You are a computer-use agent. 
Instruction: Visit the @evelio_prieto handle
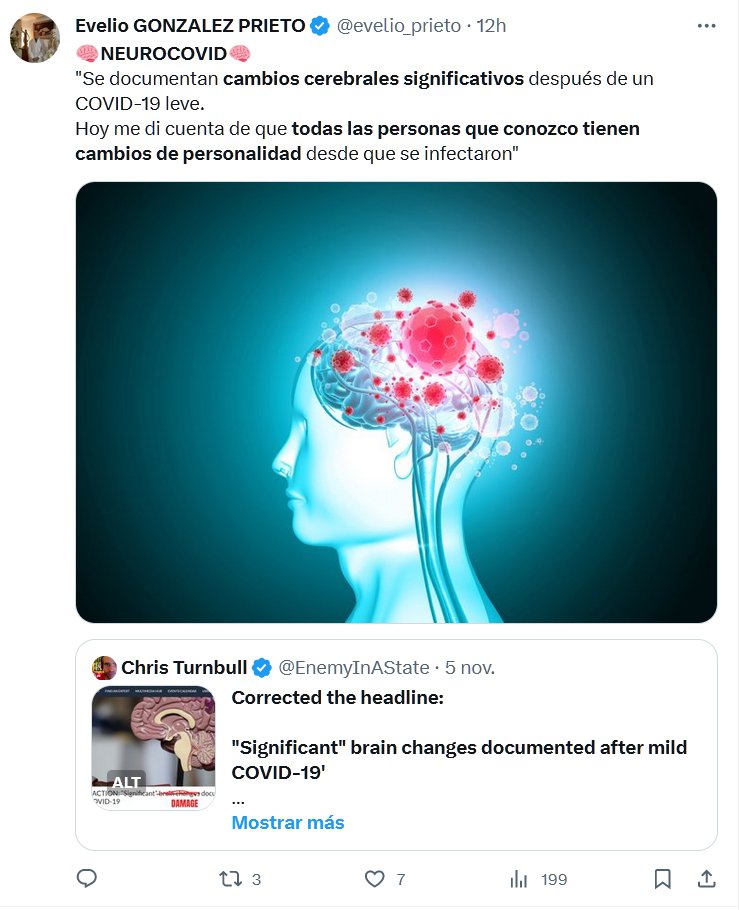[399, 26]
